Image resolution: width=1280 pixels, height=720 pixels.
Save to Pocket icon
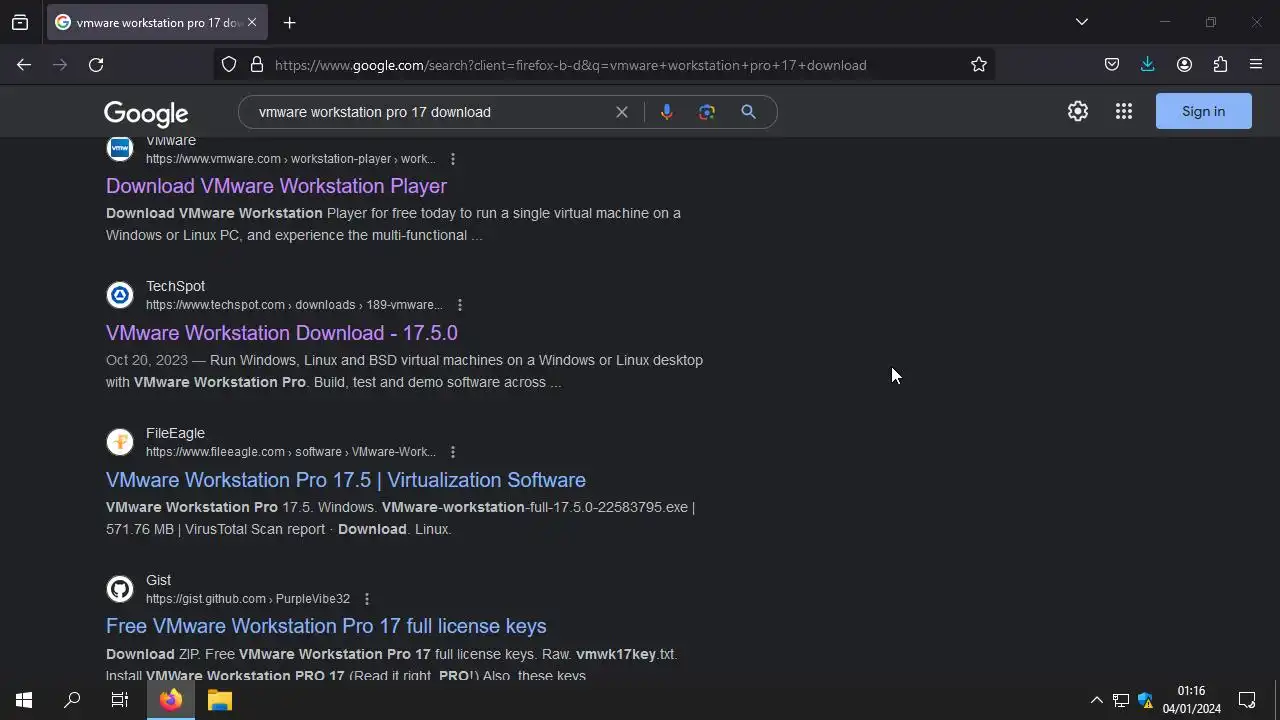pos(1112,65)
